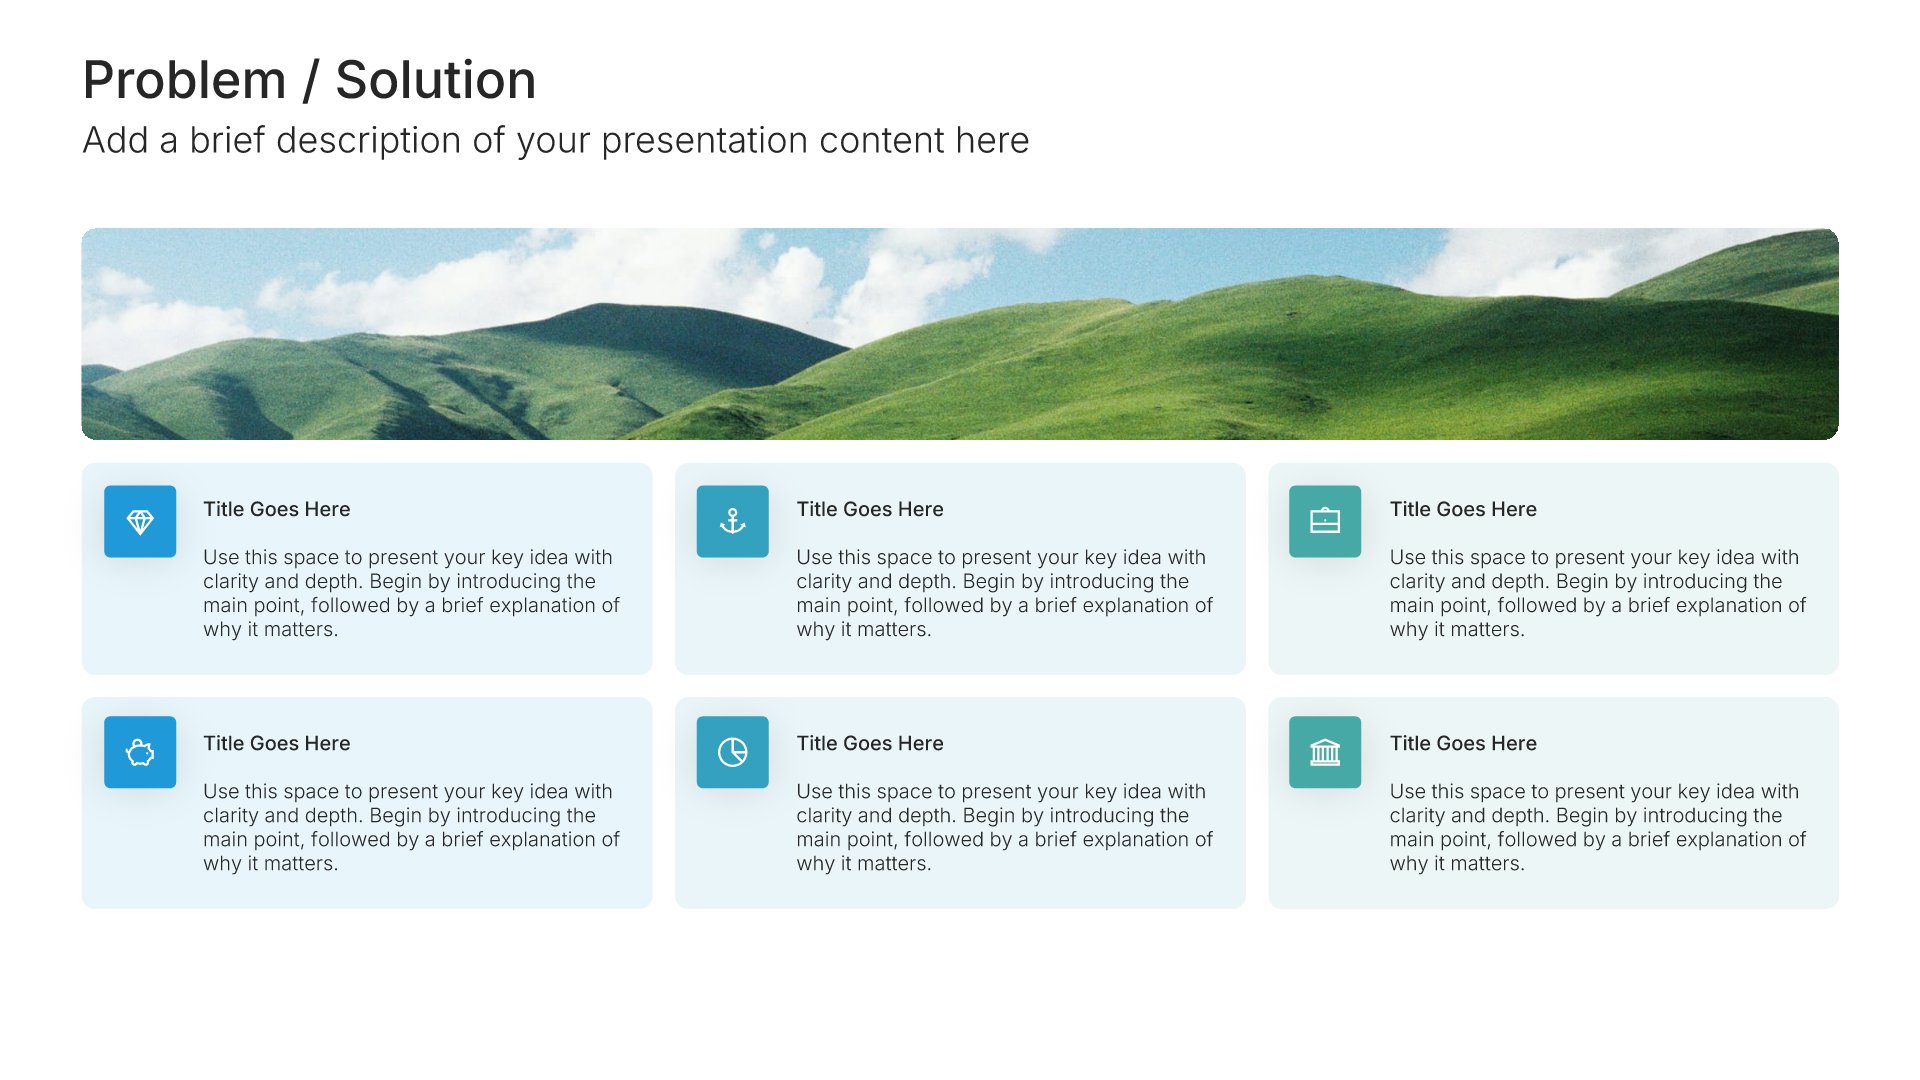Click body text in the pie chart card
Screen dimensions: 1920x1080
(x=1004, y=827)
